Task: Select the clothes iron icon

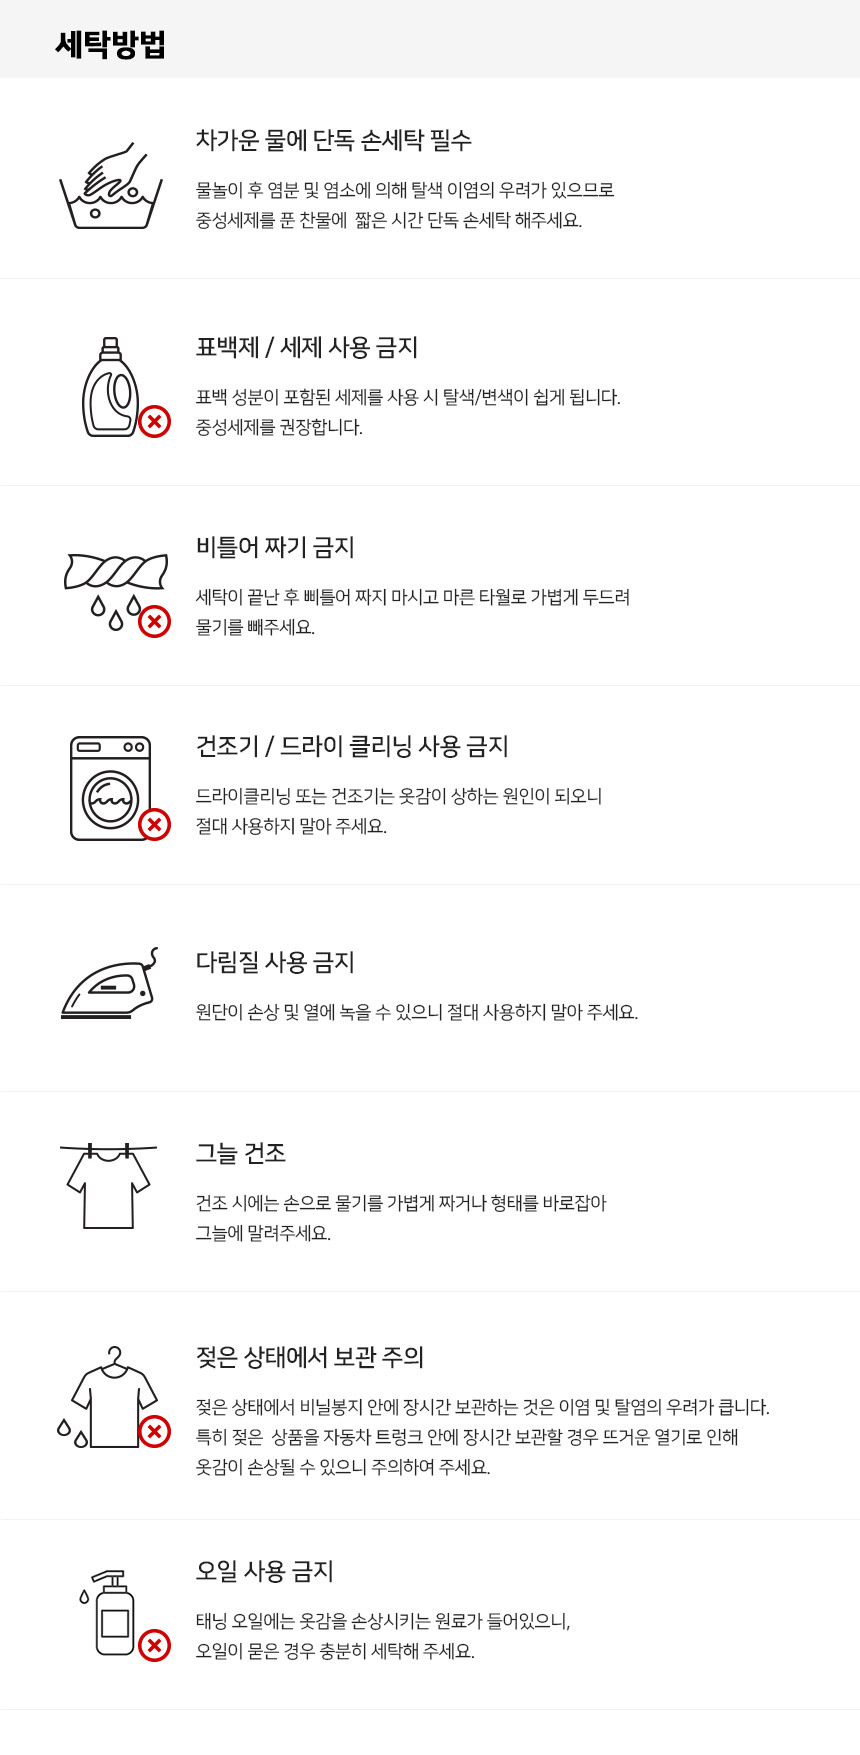Action: [110, 986]
